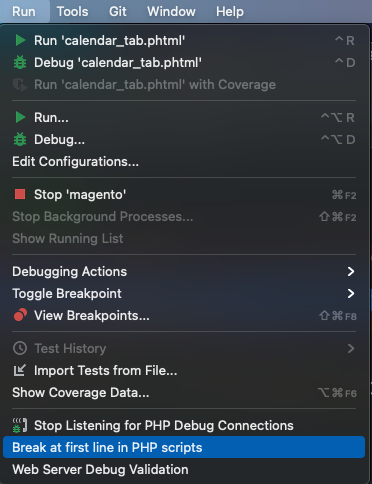Click the bug icon beside Debug...
The image size is (372, 484).
20,139
